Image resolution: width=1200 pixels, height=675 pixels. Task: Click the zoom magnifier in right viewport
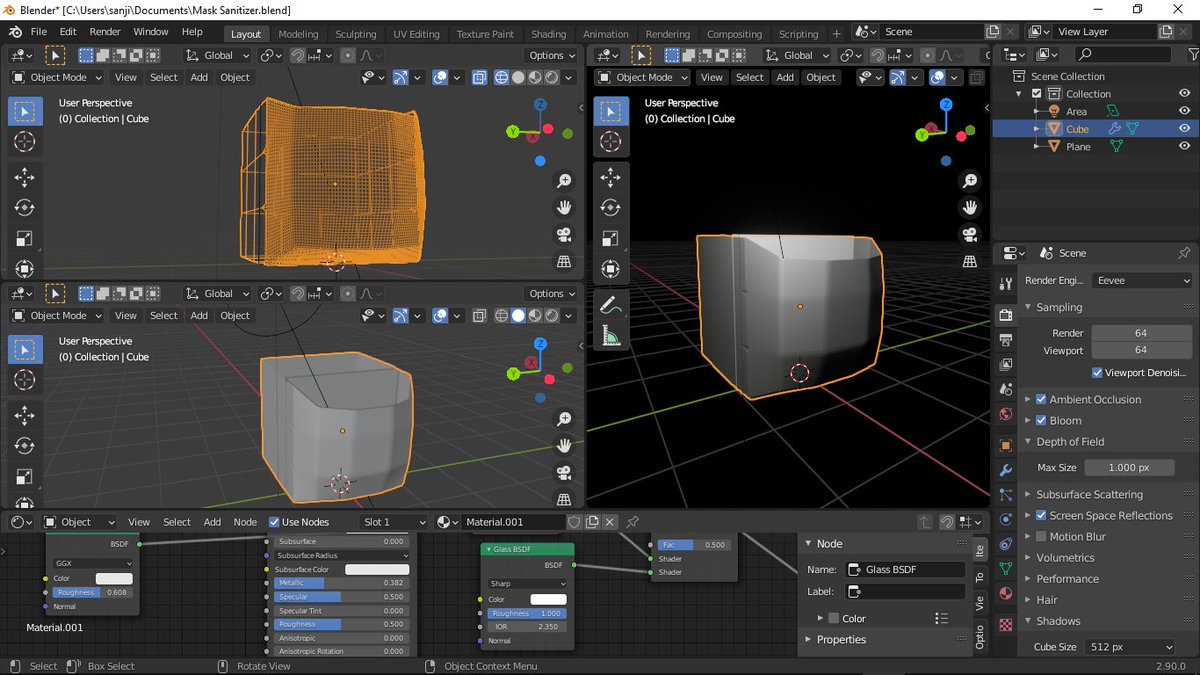point(969,181)
